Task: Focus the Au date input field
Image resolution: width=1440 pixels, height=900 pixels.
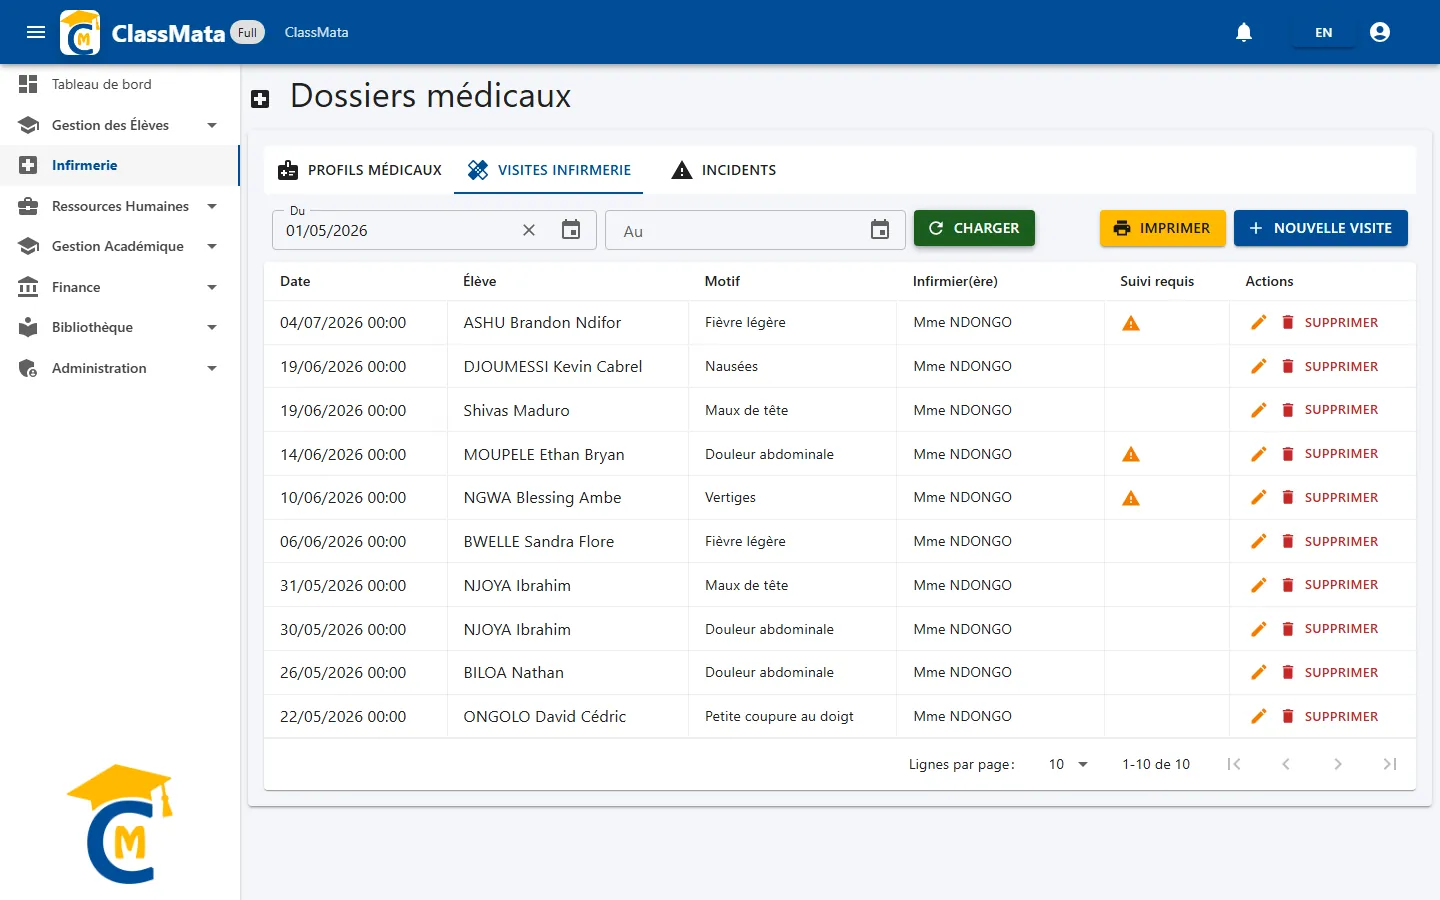Action: tap(736, 230)
